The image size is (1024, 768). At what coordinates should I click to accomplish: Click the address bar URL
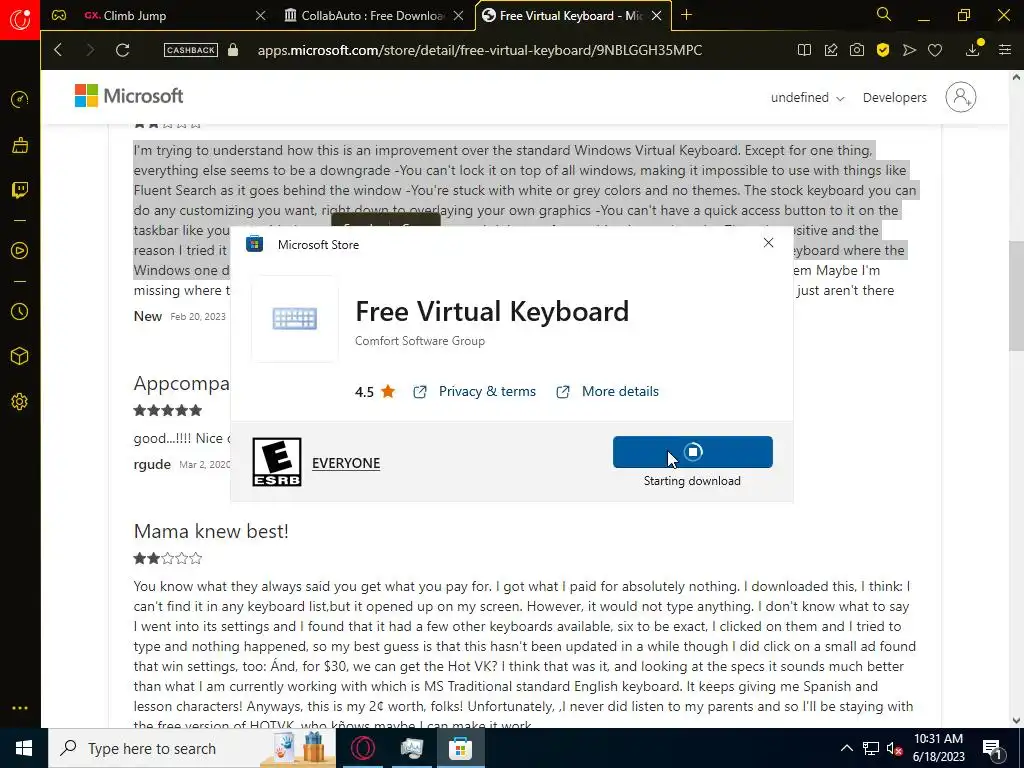[479, 50]
